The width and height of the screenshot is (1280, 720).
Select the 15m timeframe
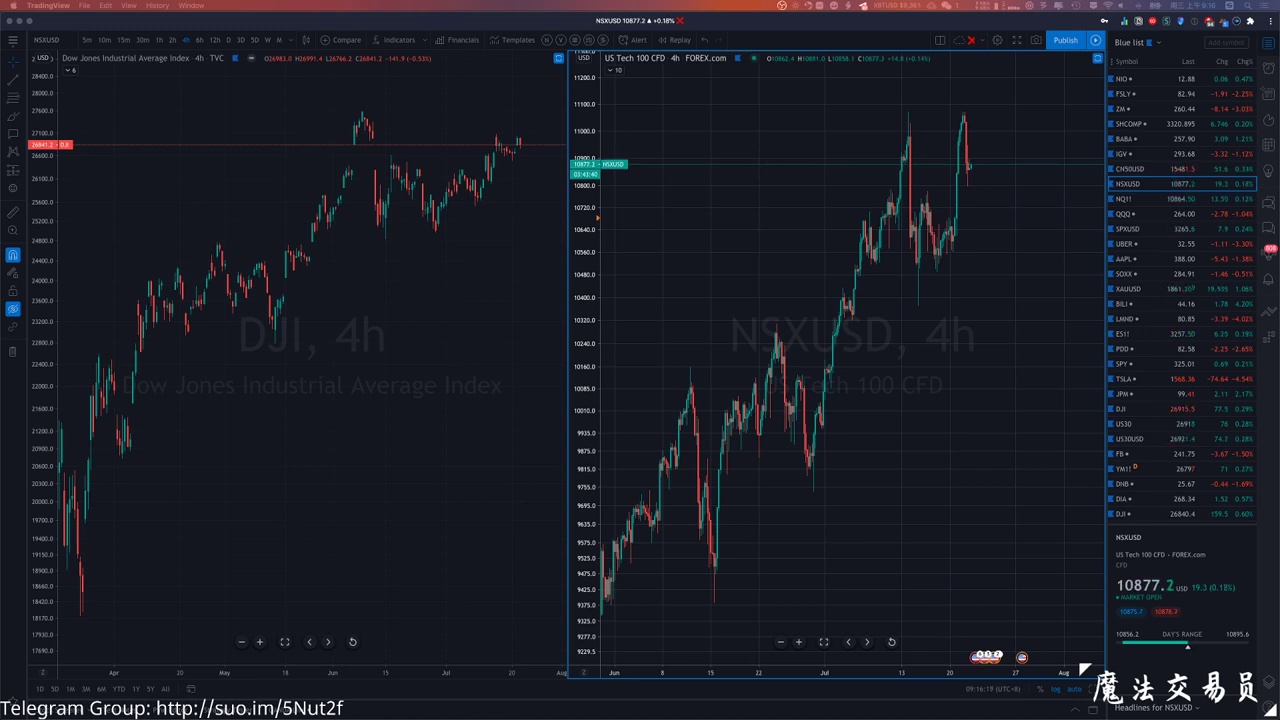[123, 40]
